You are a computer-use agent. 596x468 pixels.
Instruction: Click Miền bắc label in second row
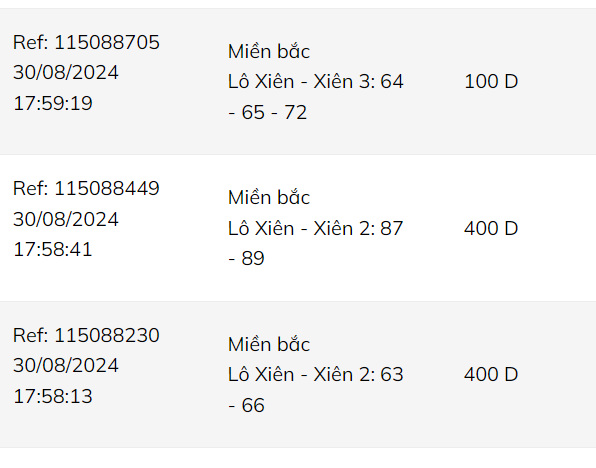click(x=269, y=197)
